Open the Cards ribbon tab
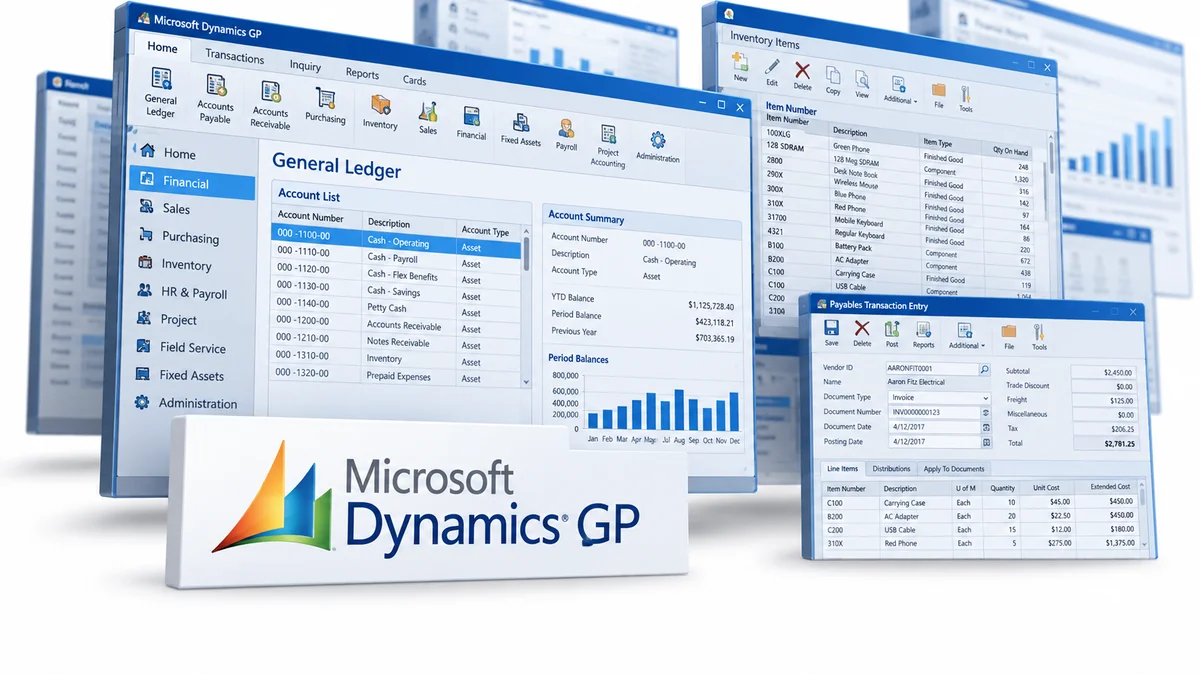Screen dimensions: 1200x675 [414, 80]
